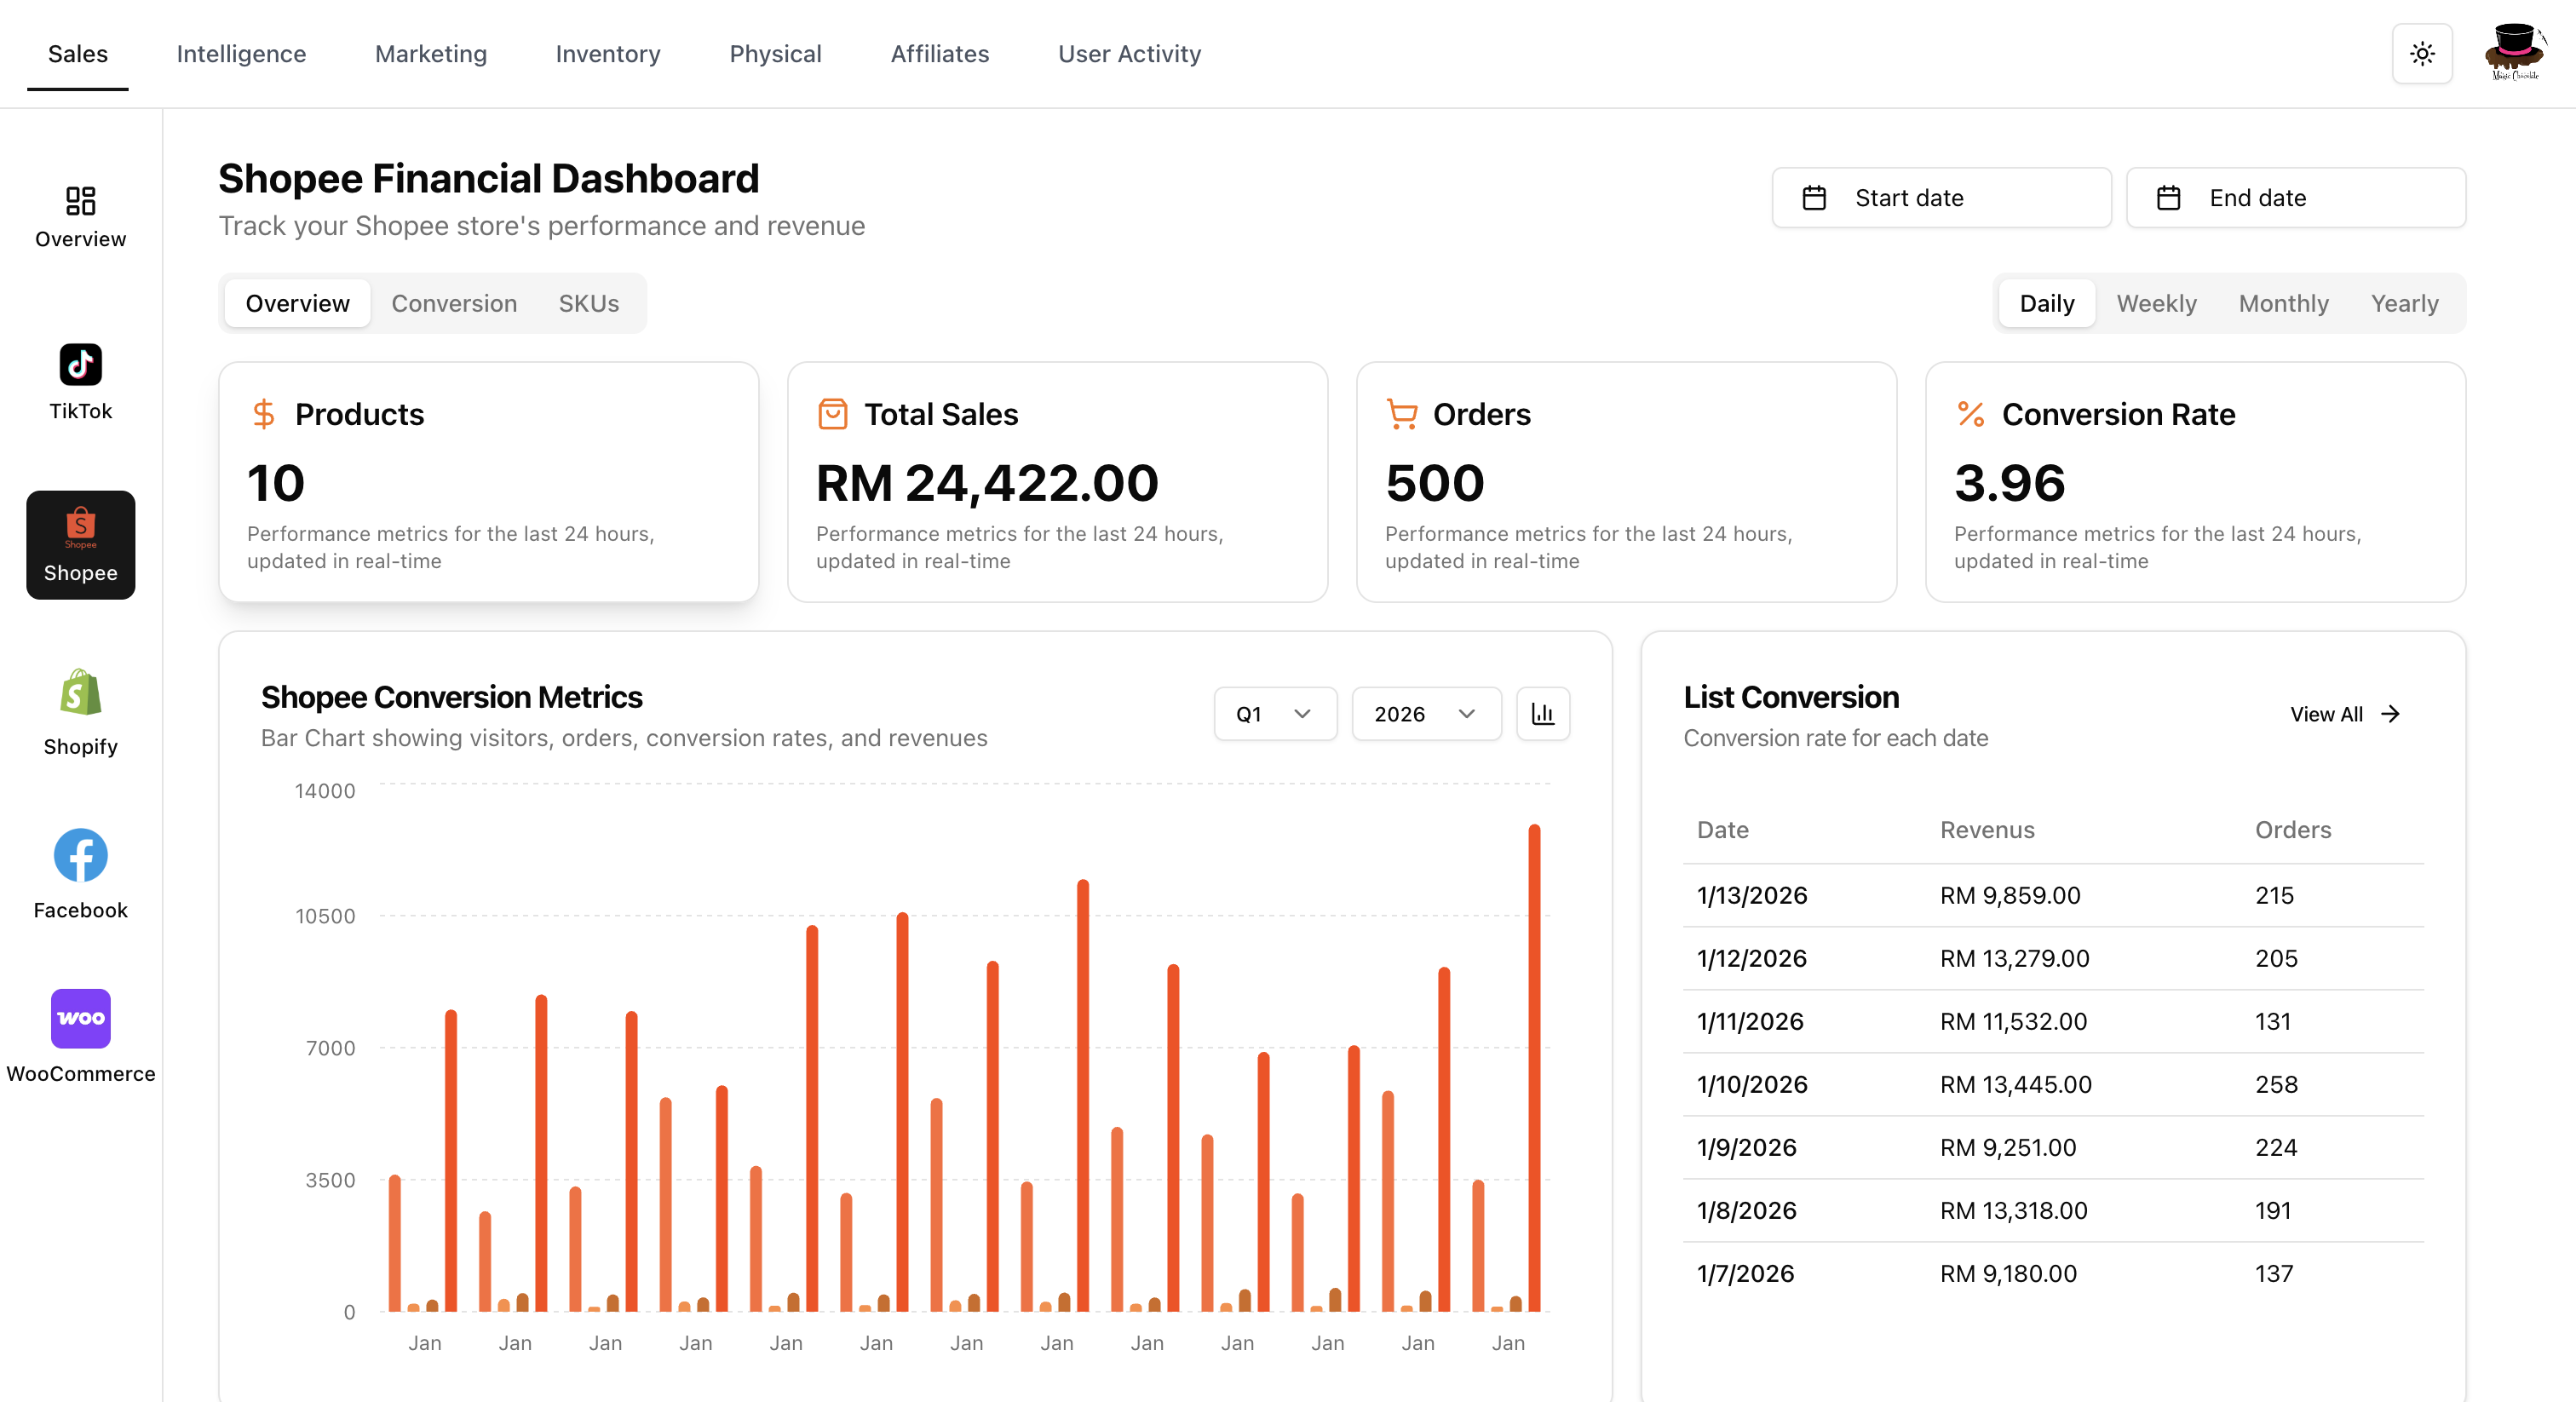2576x1402 pixels.
Task: Switch to the TikTok platform in sidebar
Action: [80, 364]
